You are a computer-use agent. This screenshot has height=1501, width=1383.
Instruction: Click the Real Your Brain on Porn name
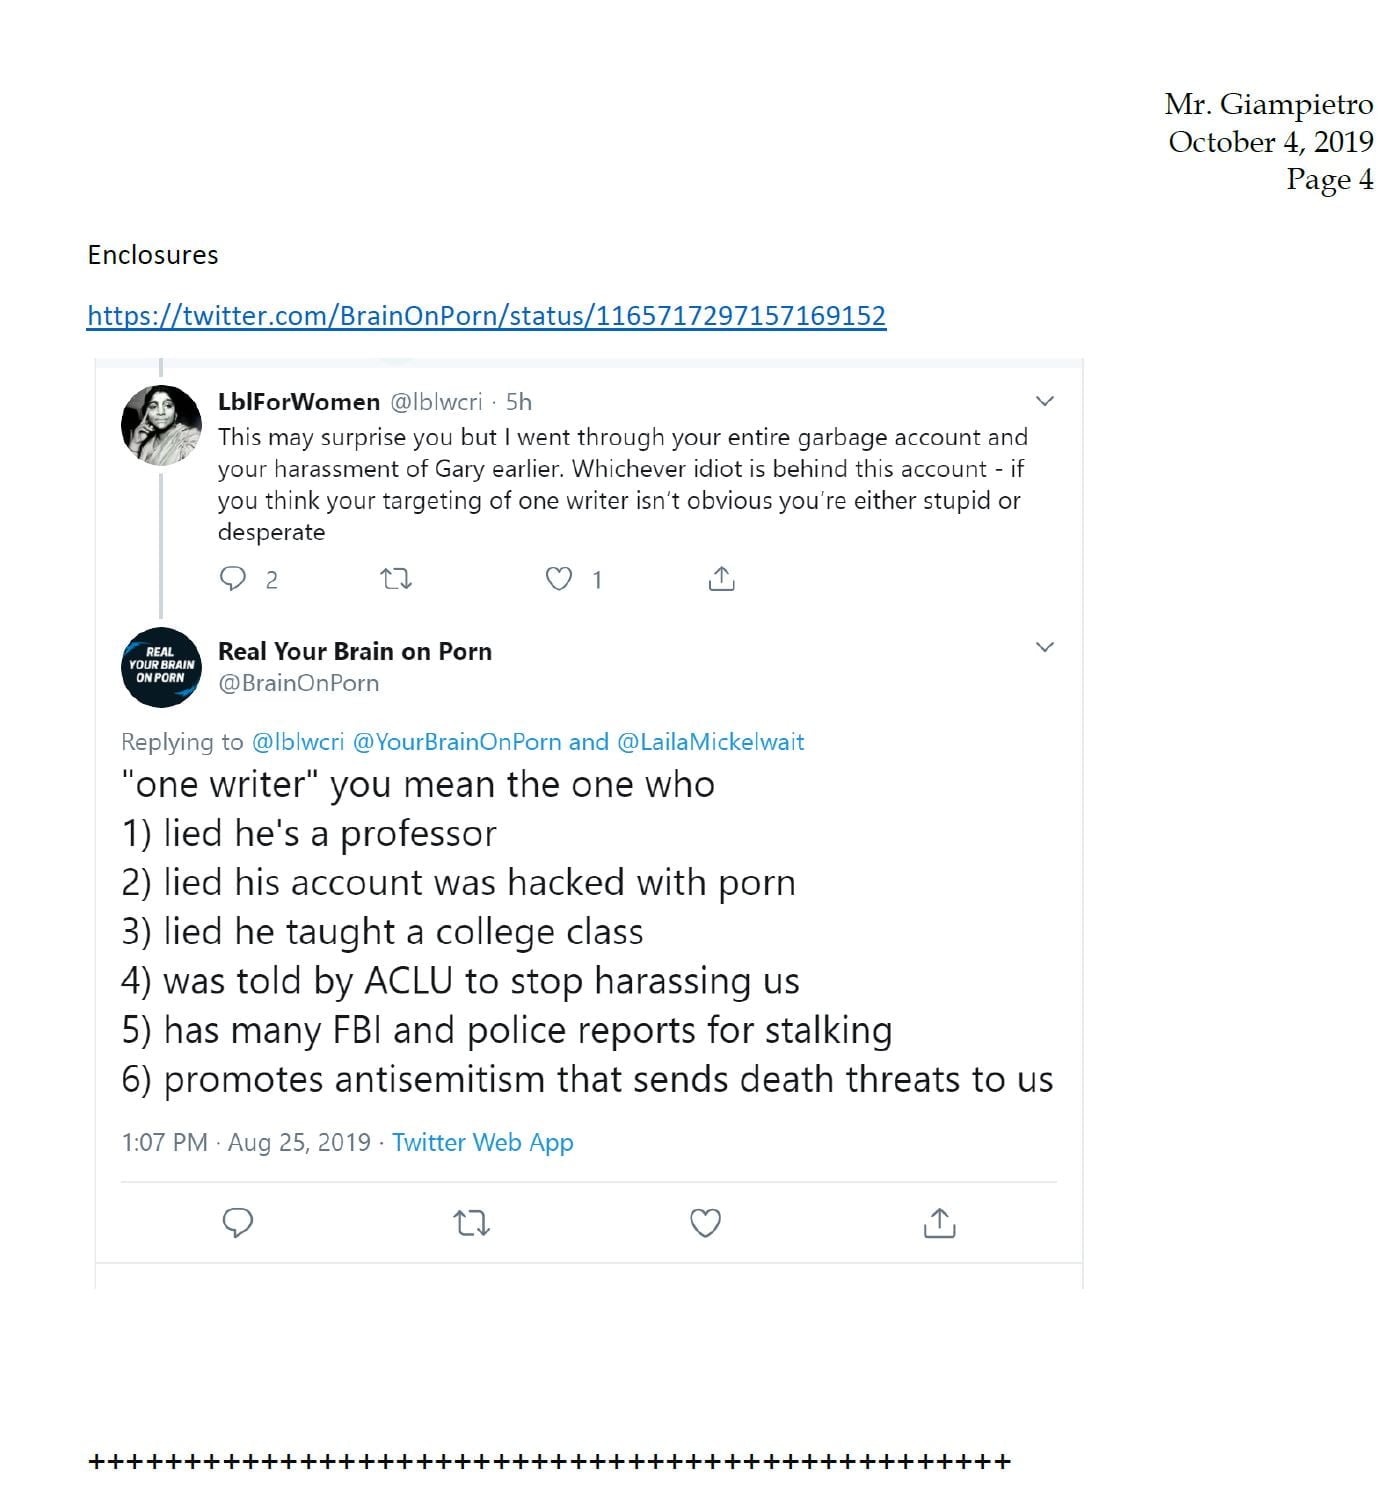[355, 652]
